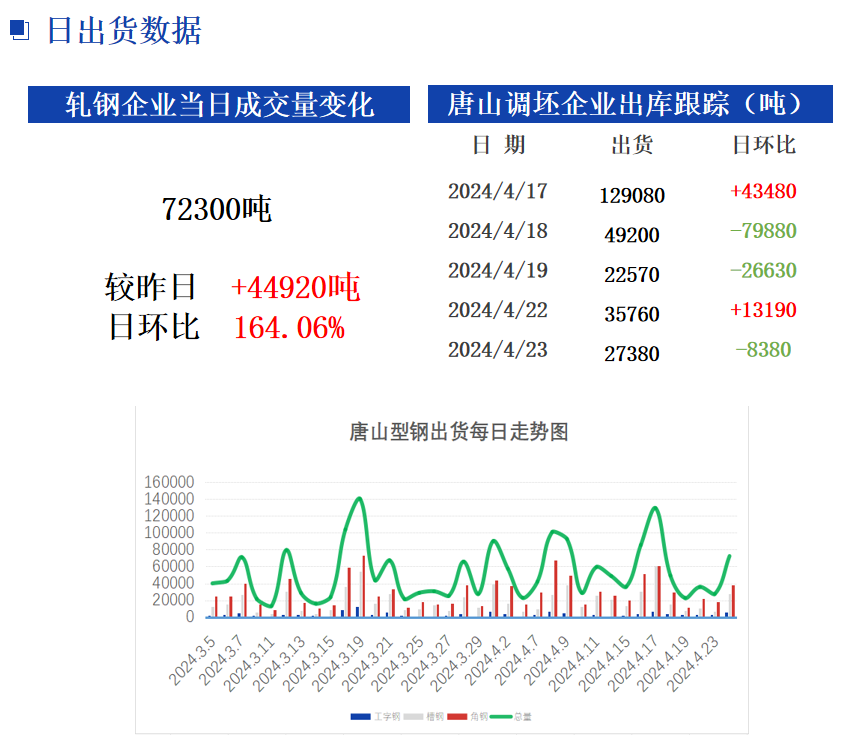The width and height of the screenshot is (858, 756).
Task: Click the red 角钢 legend marker
Action: [x=458, y=716]
